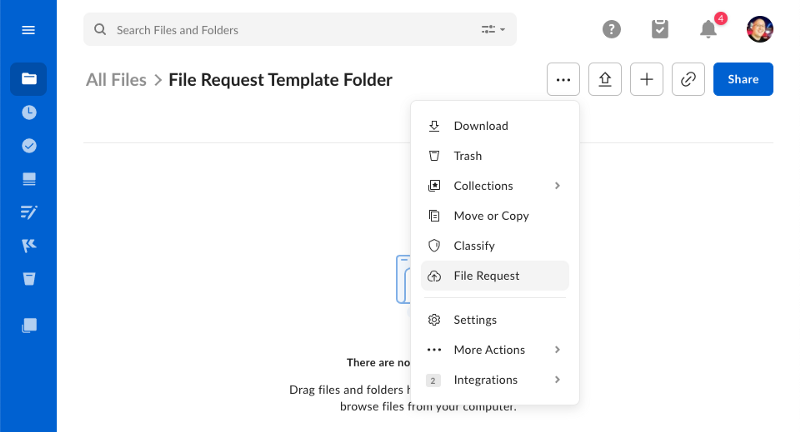
Task: Open the laptop-shaped sidebar icon
Action: [x=29, y=179]
